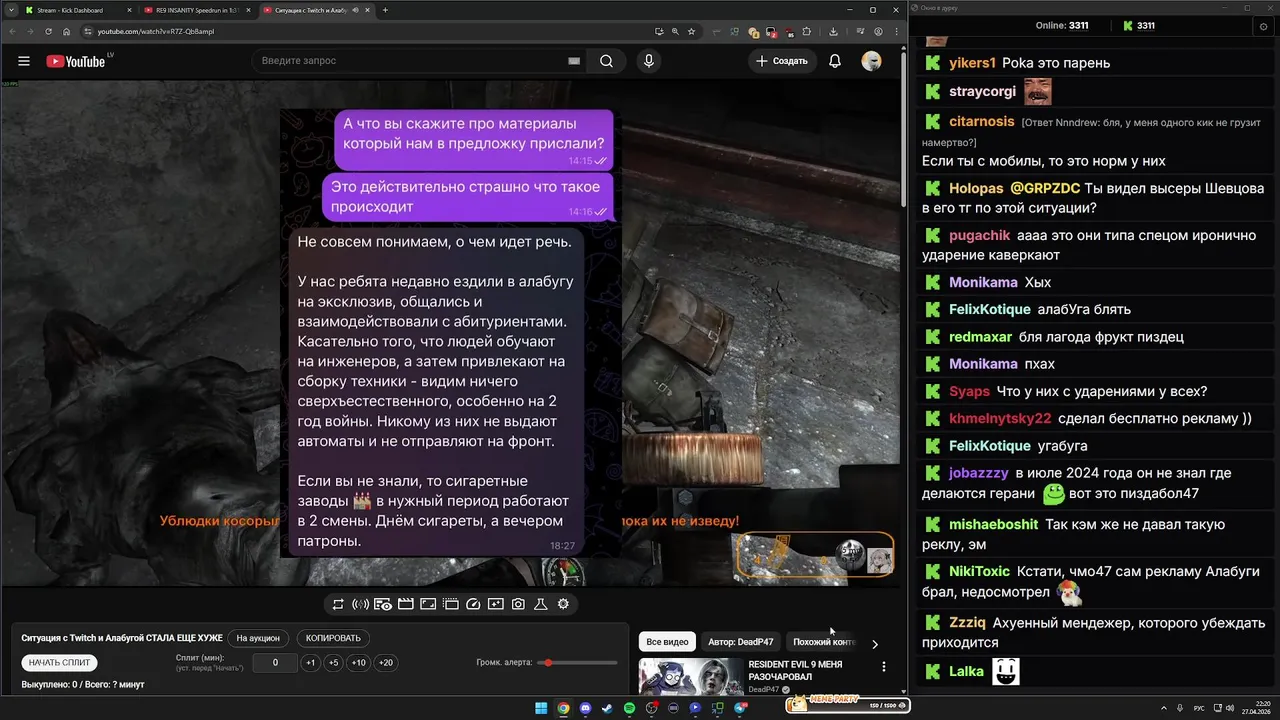
Task: Select the Автор: DeadP47 chip
Action: [x=740, y=642]
